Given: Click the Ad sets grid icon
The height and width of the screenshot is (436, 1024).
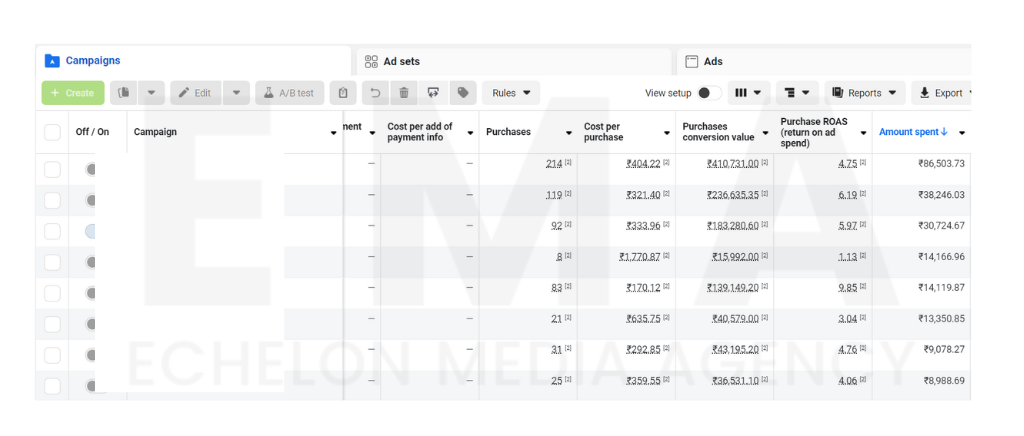Looking at the screenshot, I should (371, 61).
